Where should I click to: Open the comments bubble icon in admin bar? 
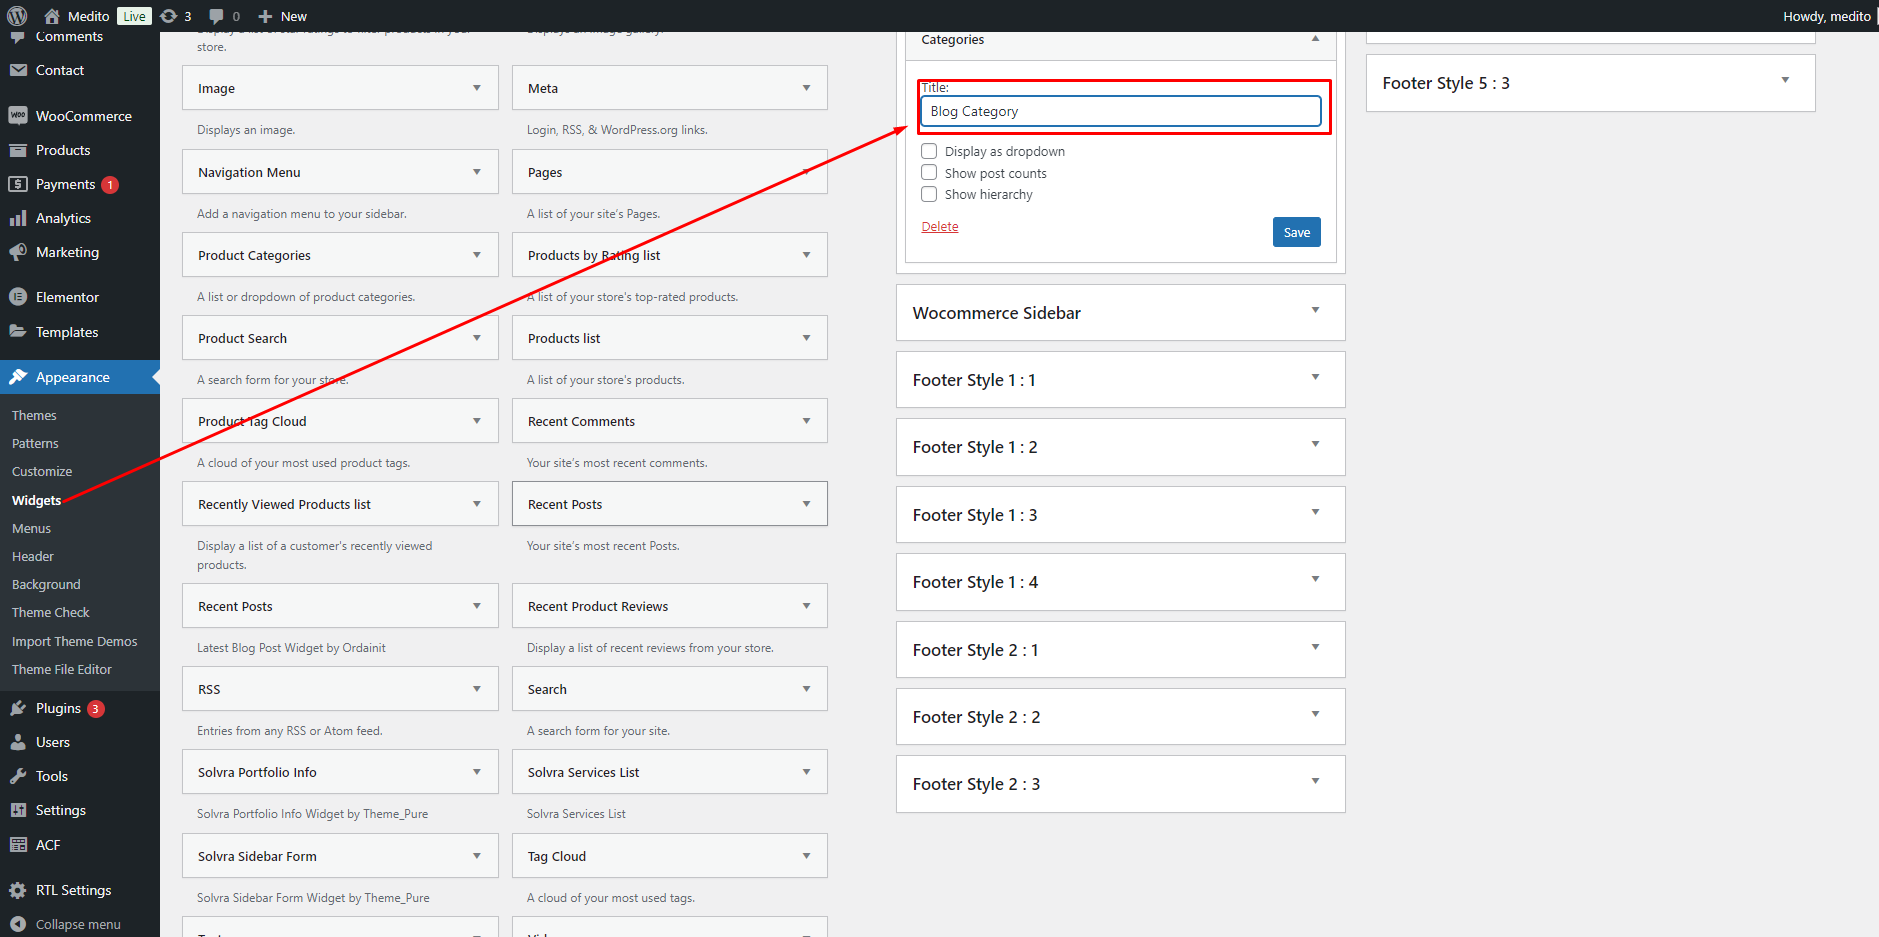216,16
